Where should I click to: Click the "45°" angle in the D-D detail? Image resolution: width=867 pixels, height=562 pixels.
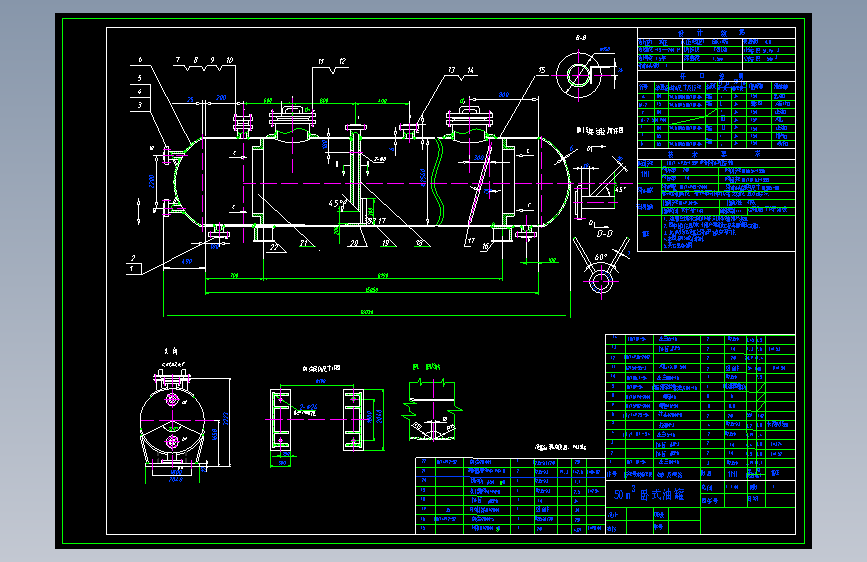(620, 189)
